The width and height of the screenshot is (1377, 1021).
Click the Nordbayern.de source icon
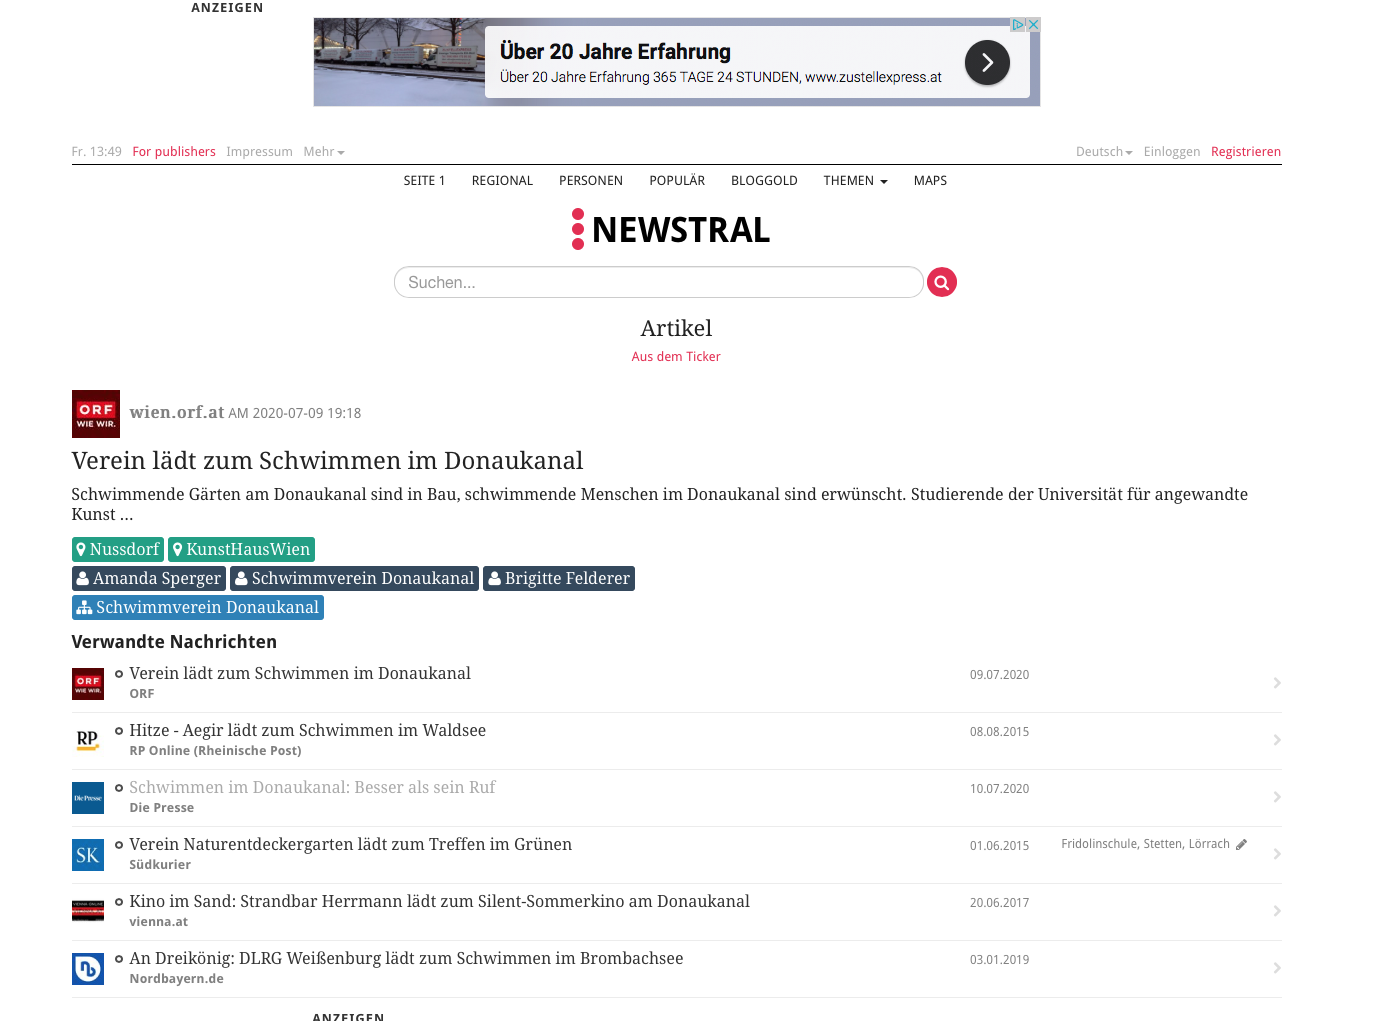click(88, 968)
